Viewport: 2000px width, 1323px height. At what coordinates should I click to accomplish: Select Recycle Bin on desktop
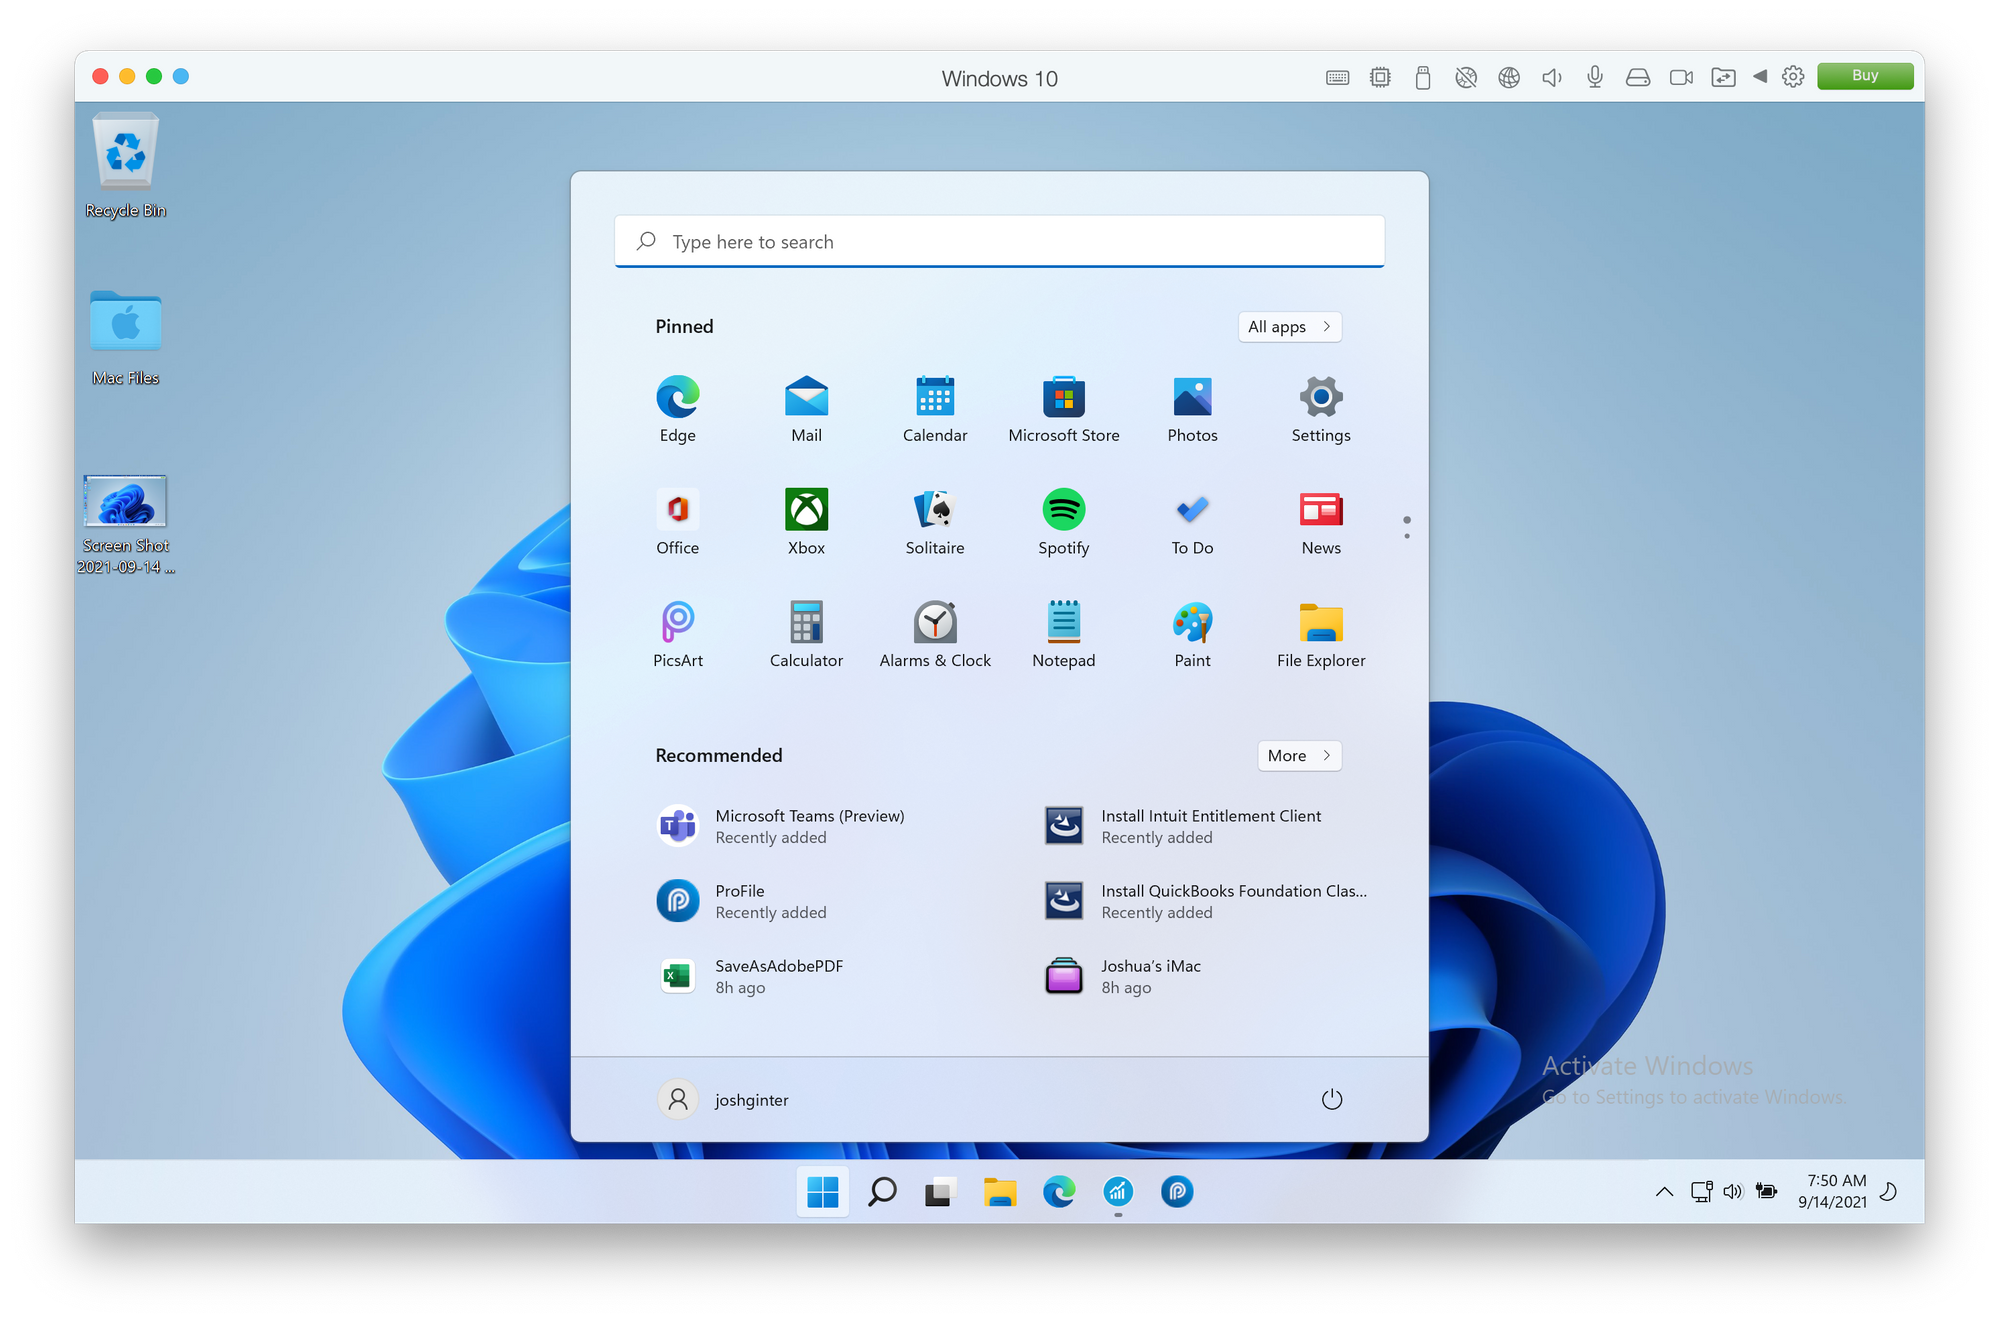[125, 166]
